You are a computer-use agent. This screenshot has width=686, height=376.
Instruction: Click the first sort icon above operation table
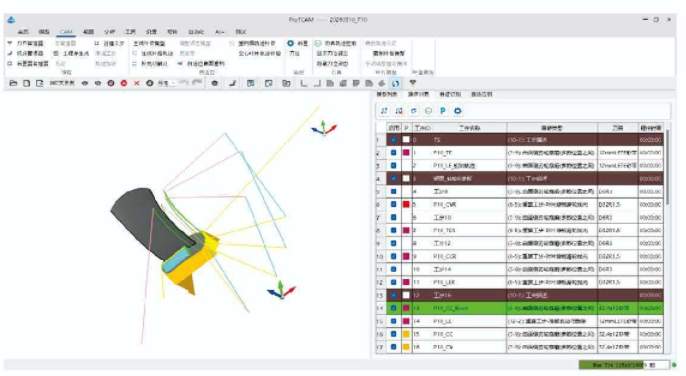click(384, 111)
